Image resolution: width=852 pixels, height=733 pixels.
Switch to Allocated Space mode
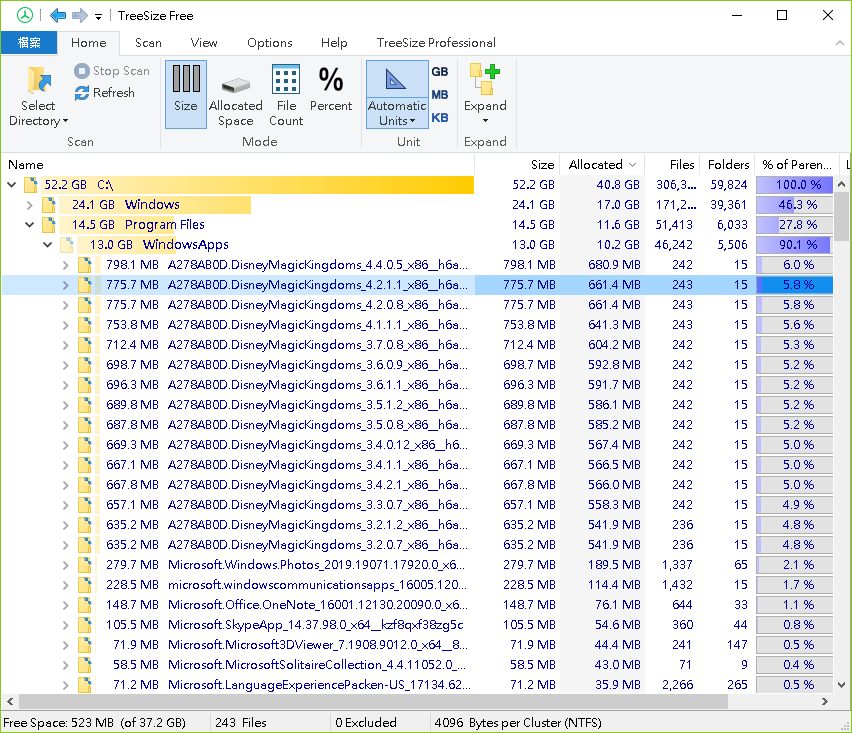point(235,94)
